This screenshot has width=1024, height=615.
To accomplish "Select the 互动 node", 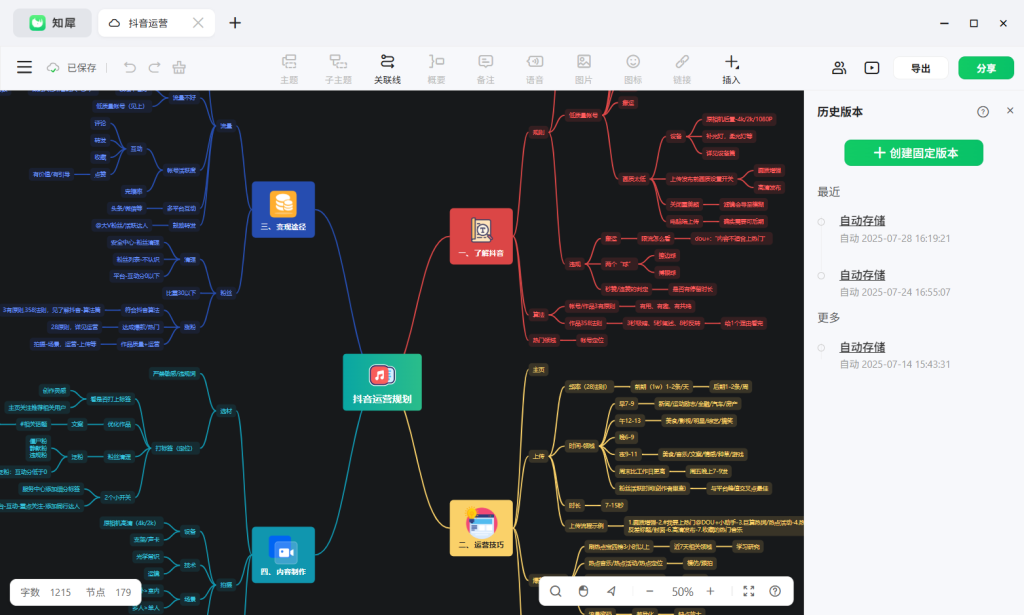I will coord(136,149).
